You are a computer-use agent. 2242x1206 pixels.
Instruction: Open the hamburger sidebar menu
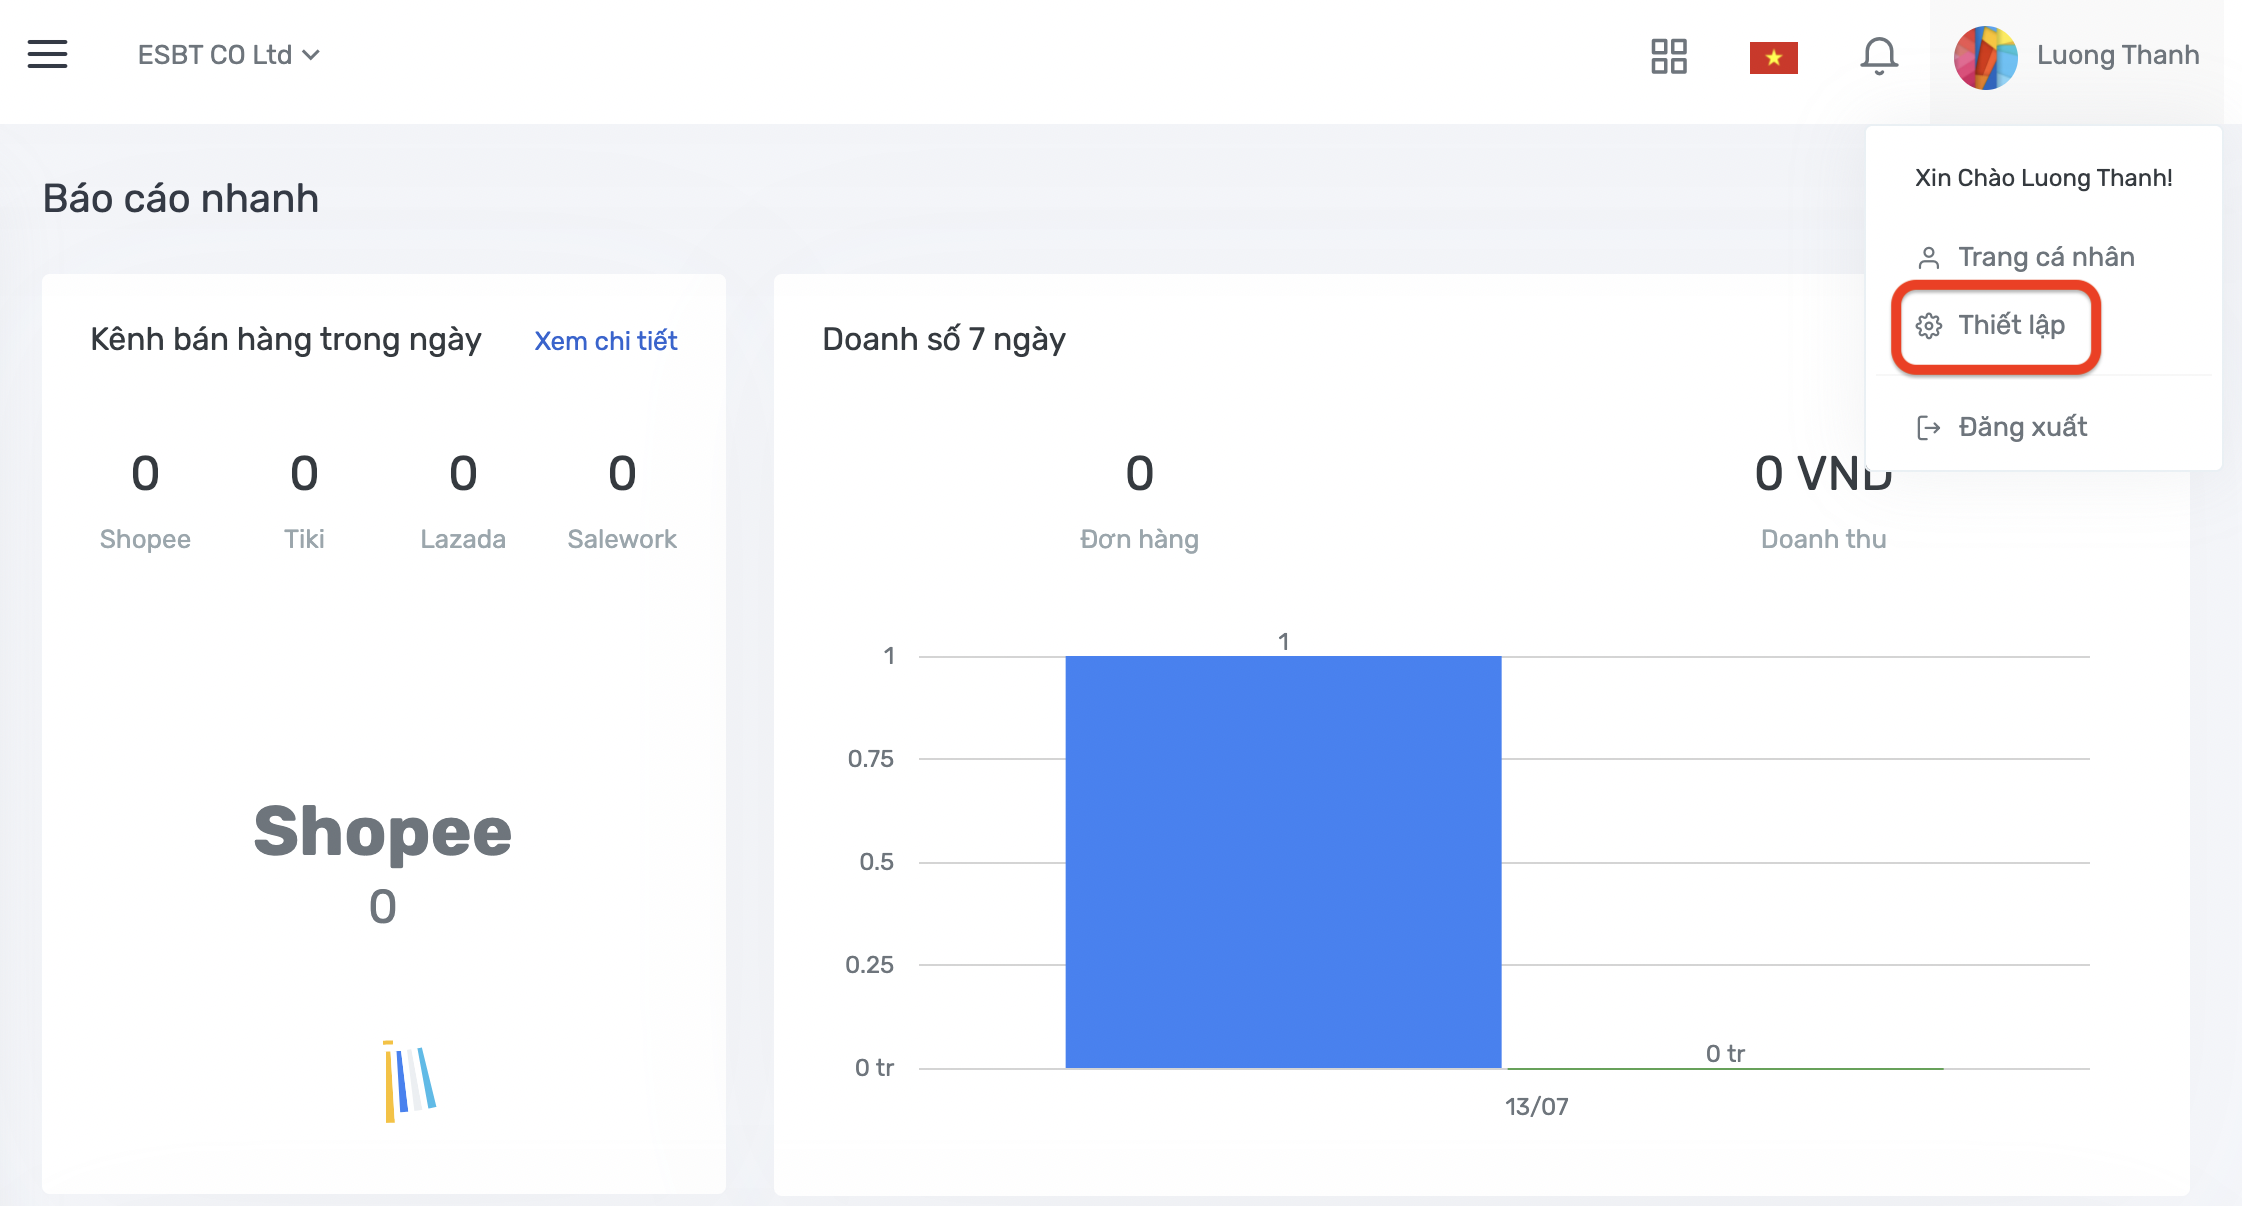click(47, 54)
